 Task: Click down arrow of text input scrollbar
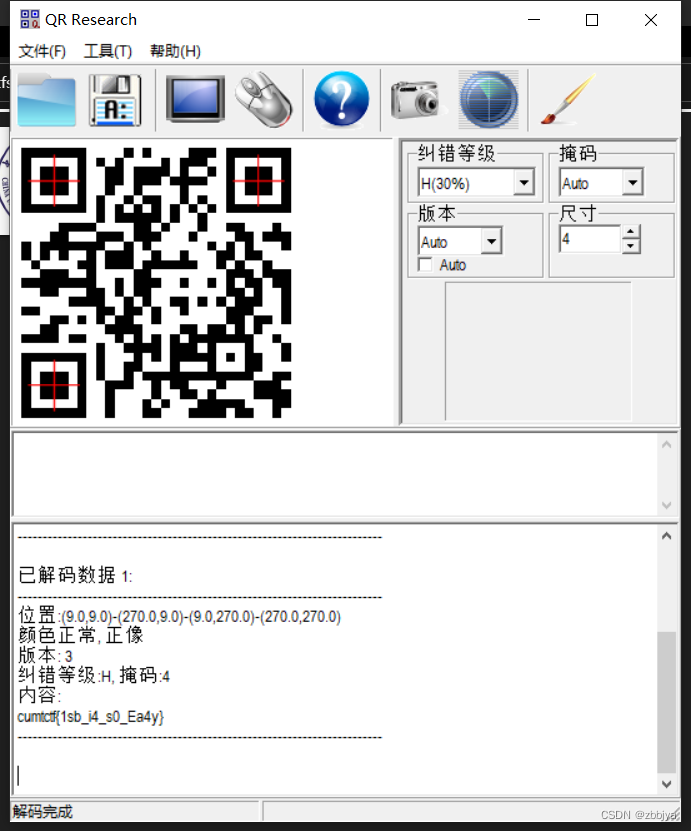tap(666, 505)
